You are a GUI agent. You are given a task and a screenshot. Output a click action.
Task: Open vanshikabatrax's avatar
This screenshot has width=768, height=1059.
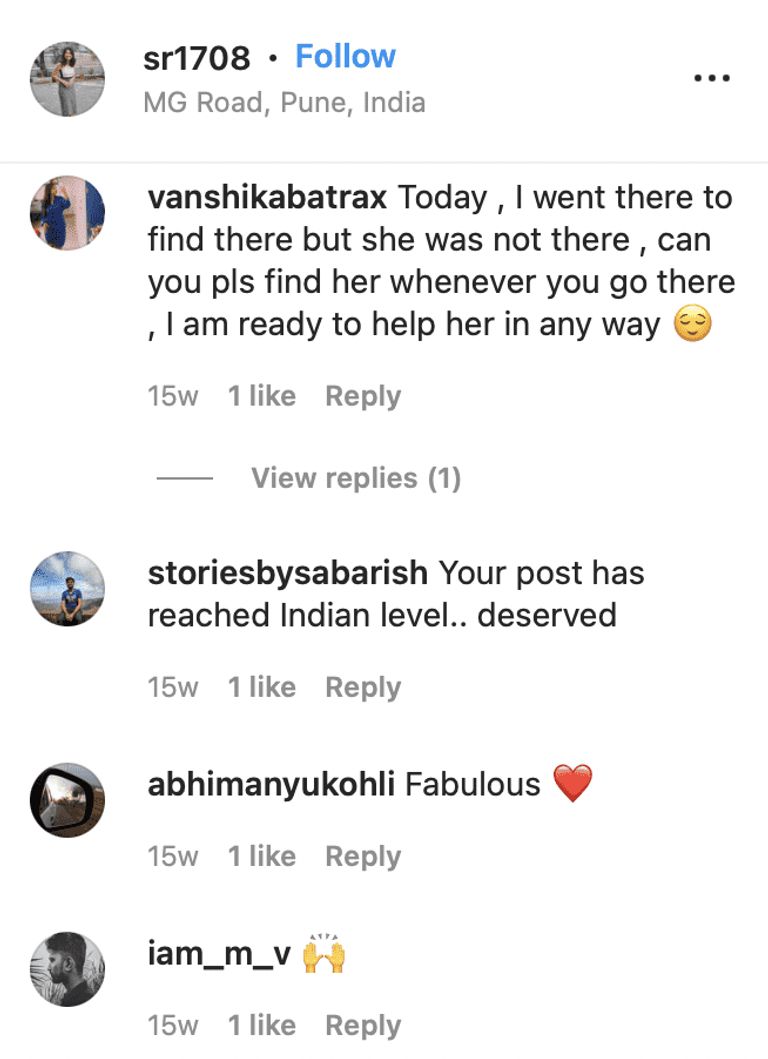pos(68,213)
